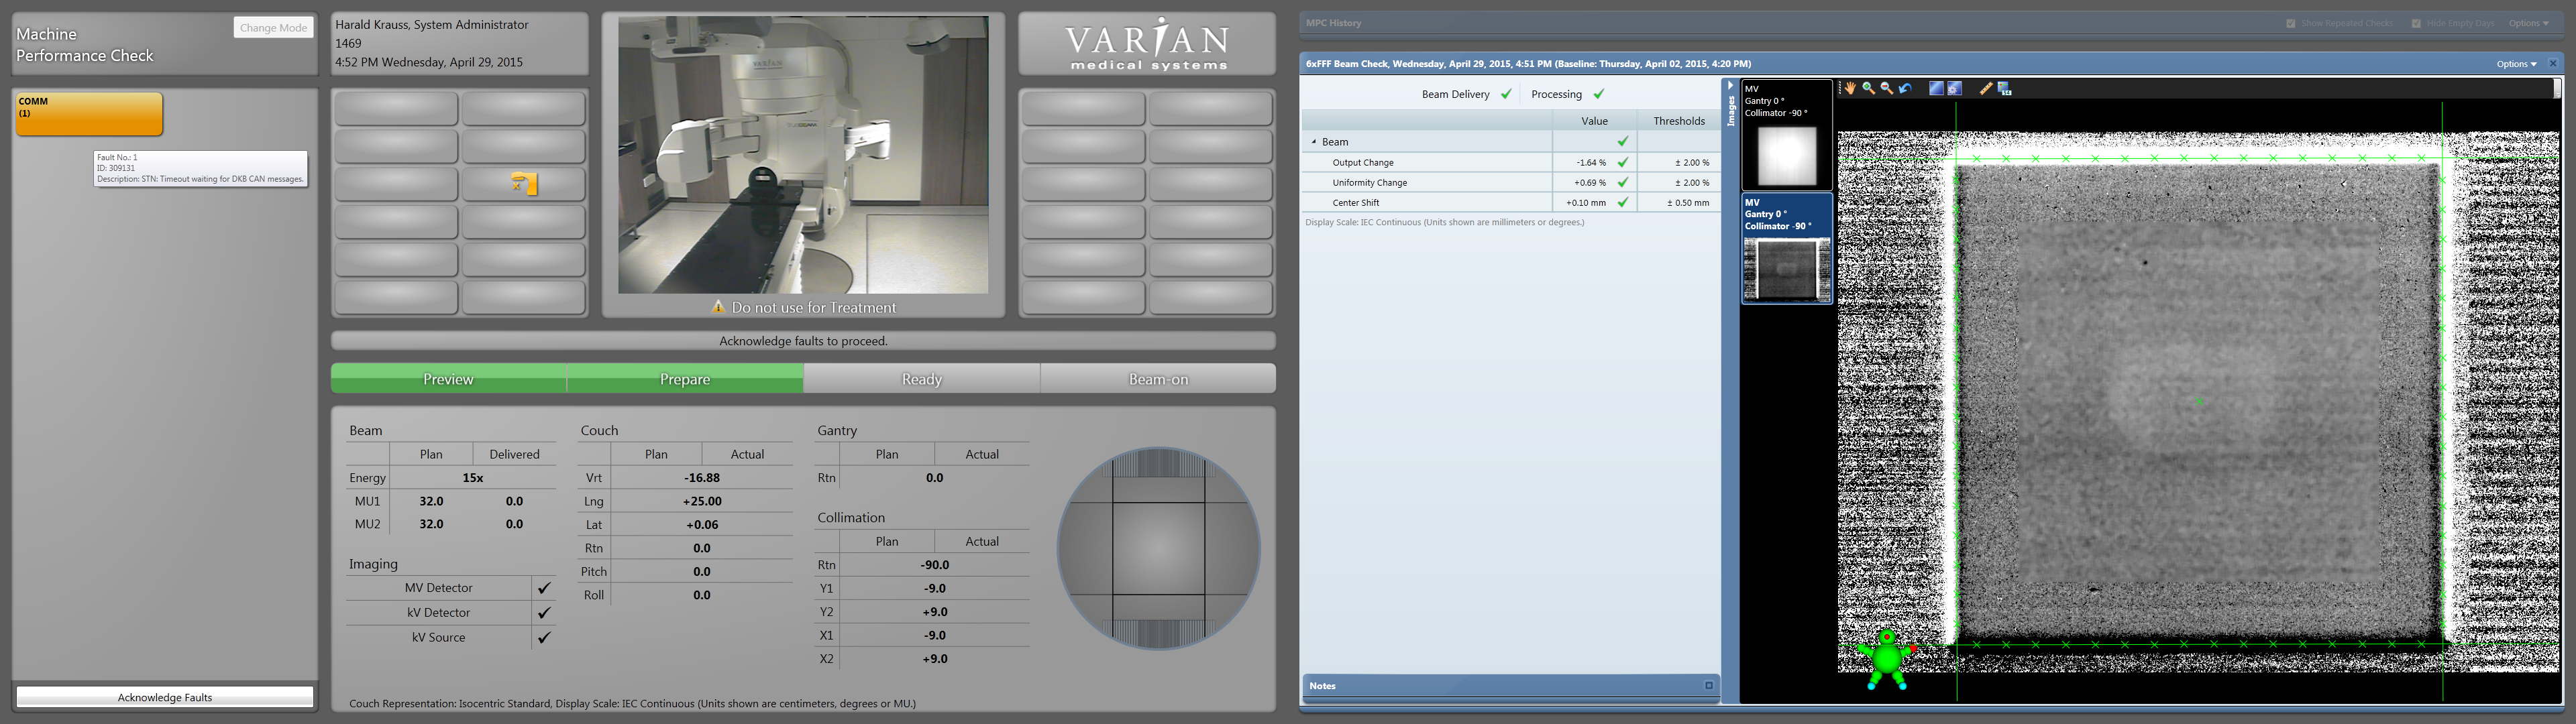Select the ruler measurement tool

1986,89
